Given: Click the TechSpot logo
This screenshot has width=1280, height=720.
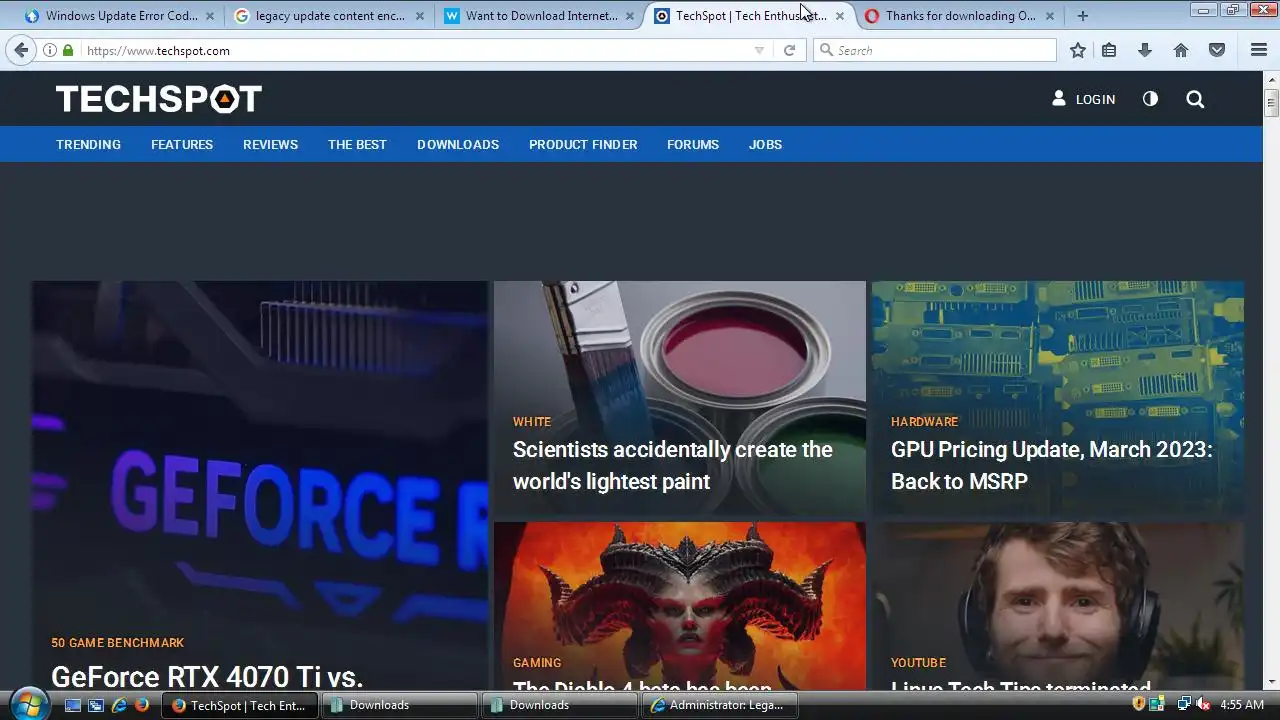Looking at the screenshot, I should (159, 98).
